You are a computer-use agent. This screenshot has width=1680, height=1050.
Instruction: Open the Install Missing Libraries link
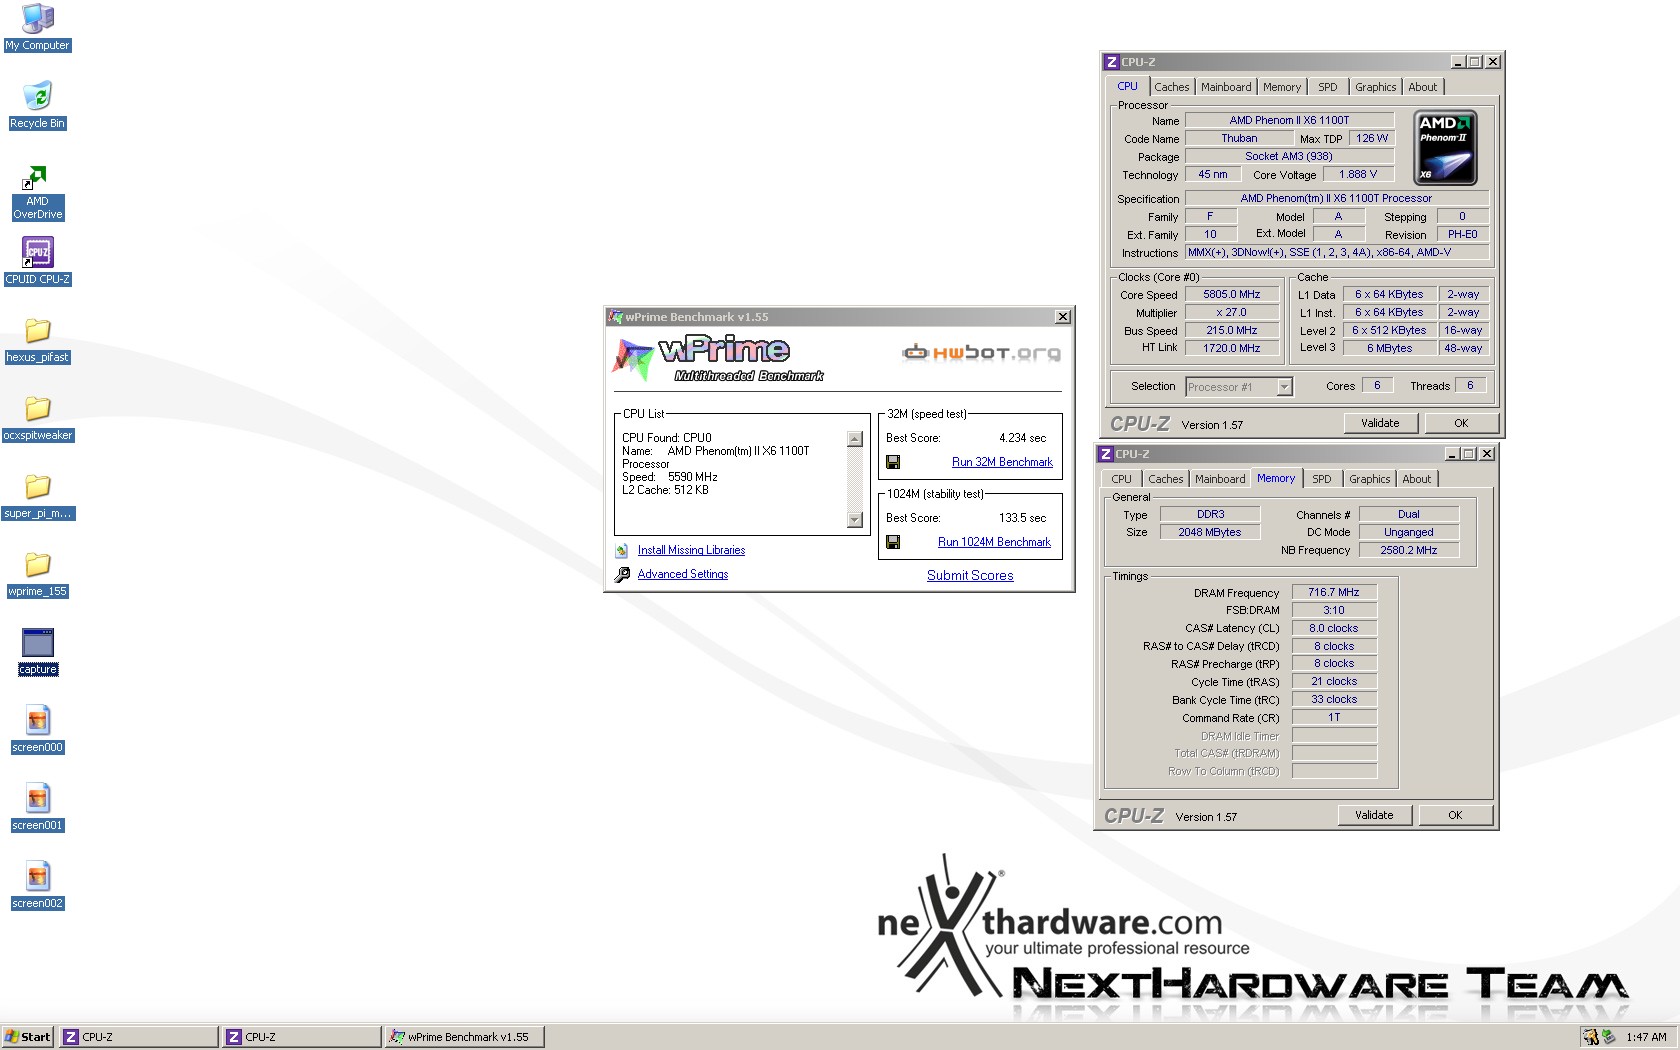click(691, 550)
